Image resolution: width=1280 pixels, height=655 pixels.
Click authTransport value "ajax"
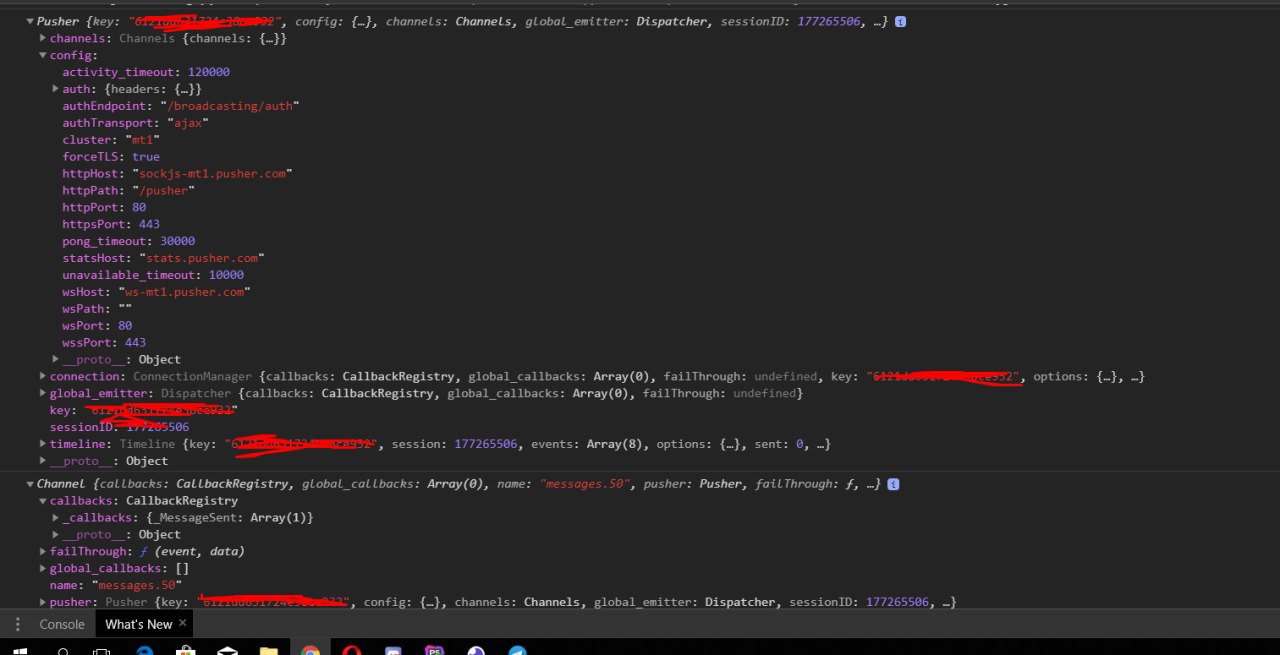pyautogui.click(x=188, y=123)
